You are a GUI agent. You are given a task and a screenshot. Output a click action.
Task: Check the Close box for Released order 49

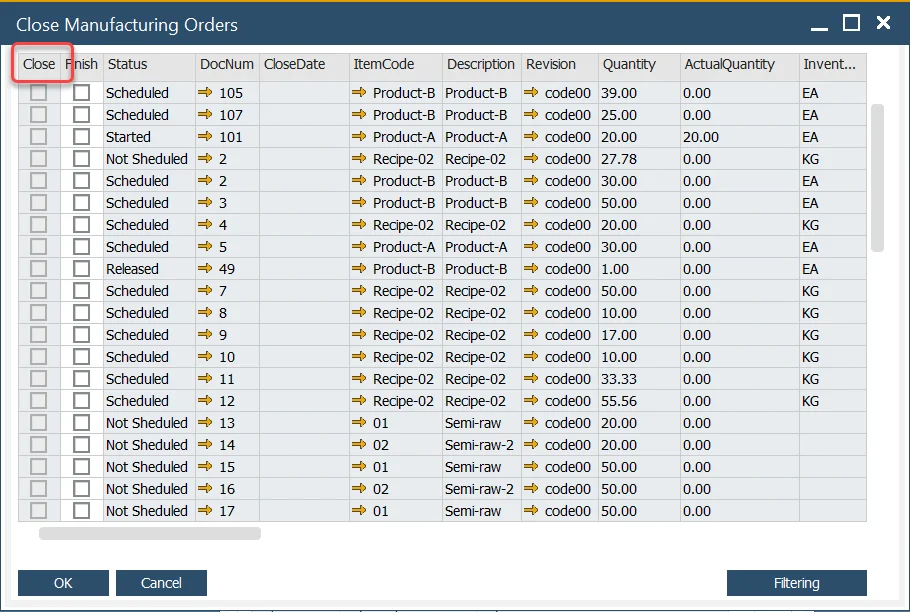[x=37, y=268]
